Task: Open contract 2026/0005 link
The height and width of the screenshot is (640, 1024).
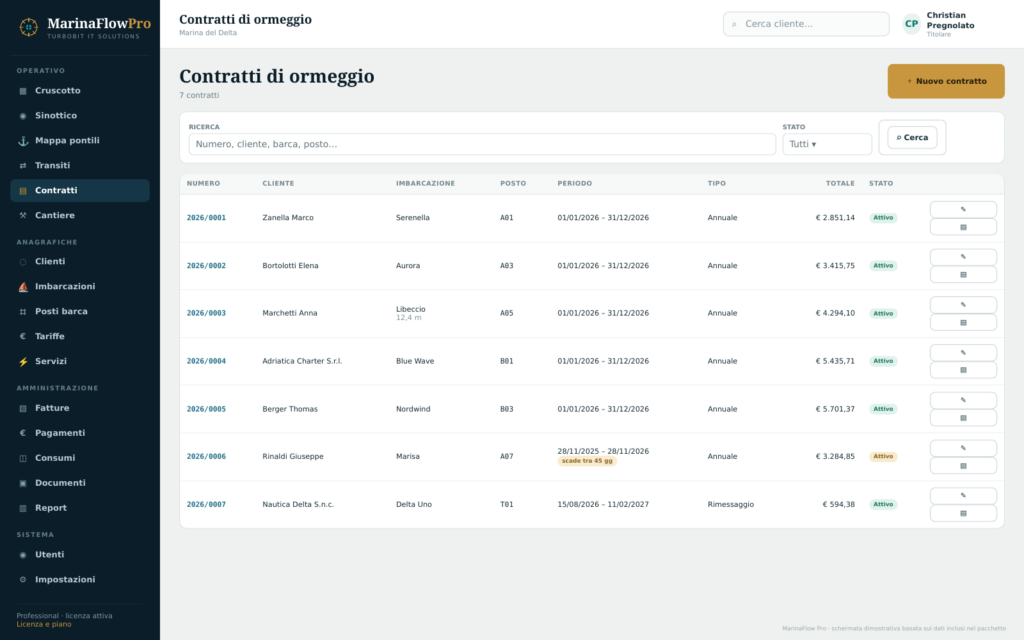Action: tap(206, 409)
